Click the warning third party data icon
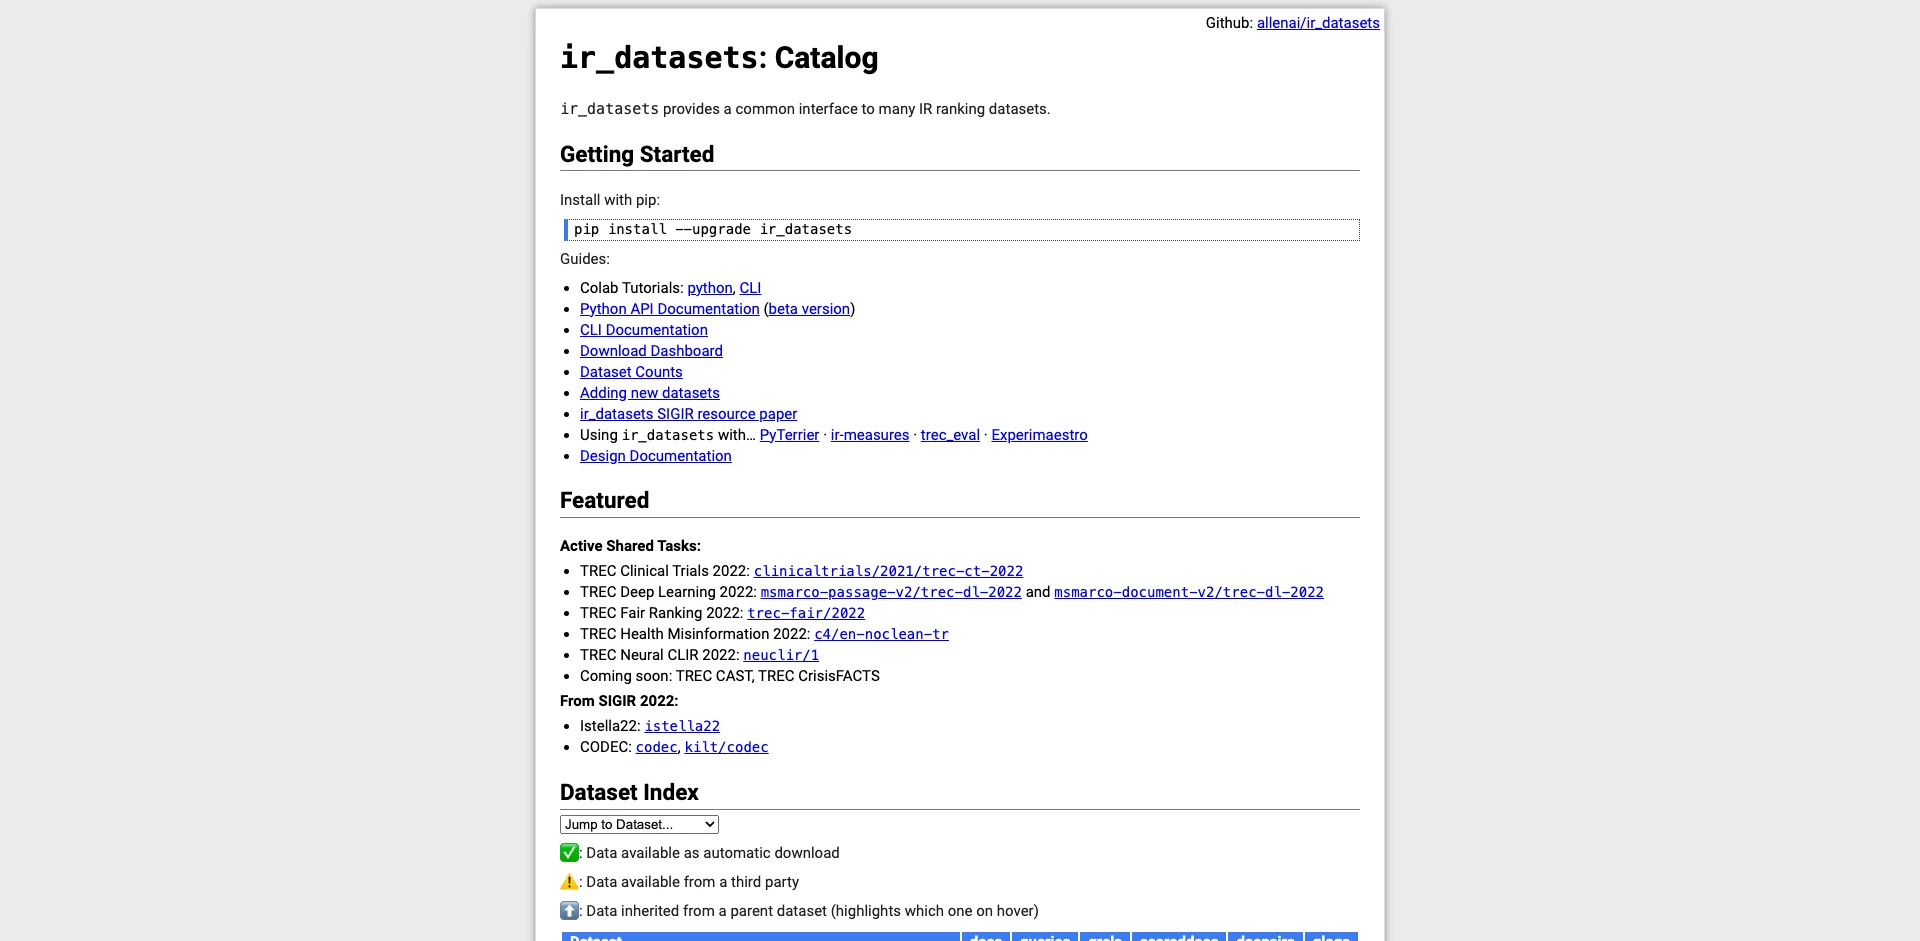This screenshot has height=941, width=1920. tap(569, 882)
